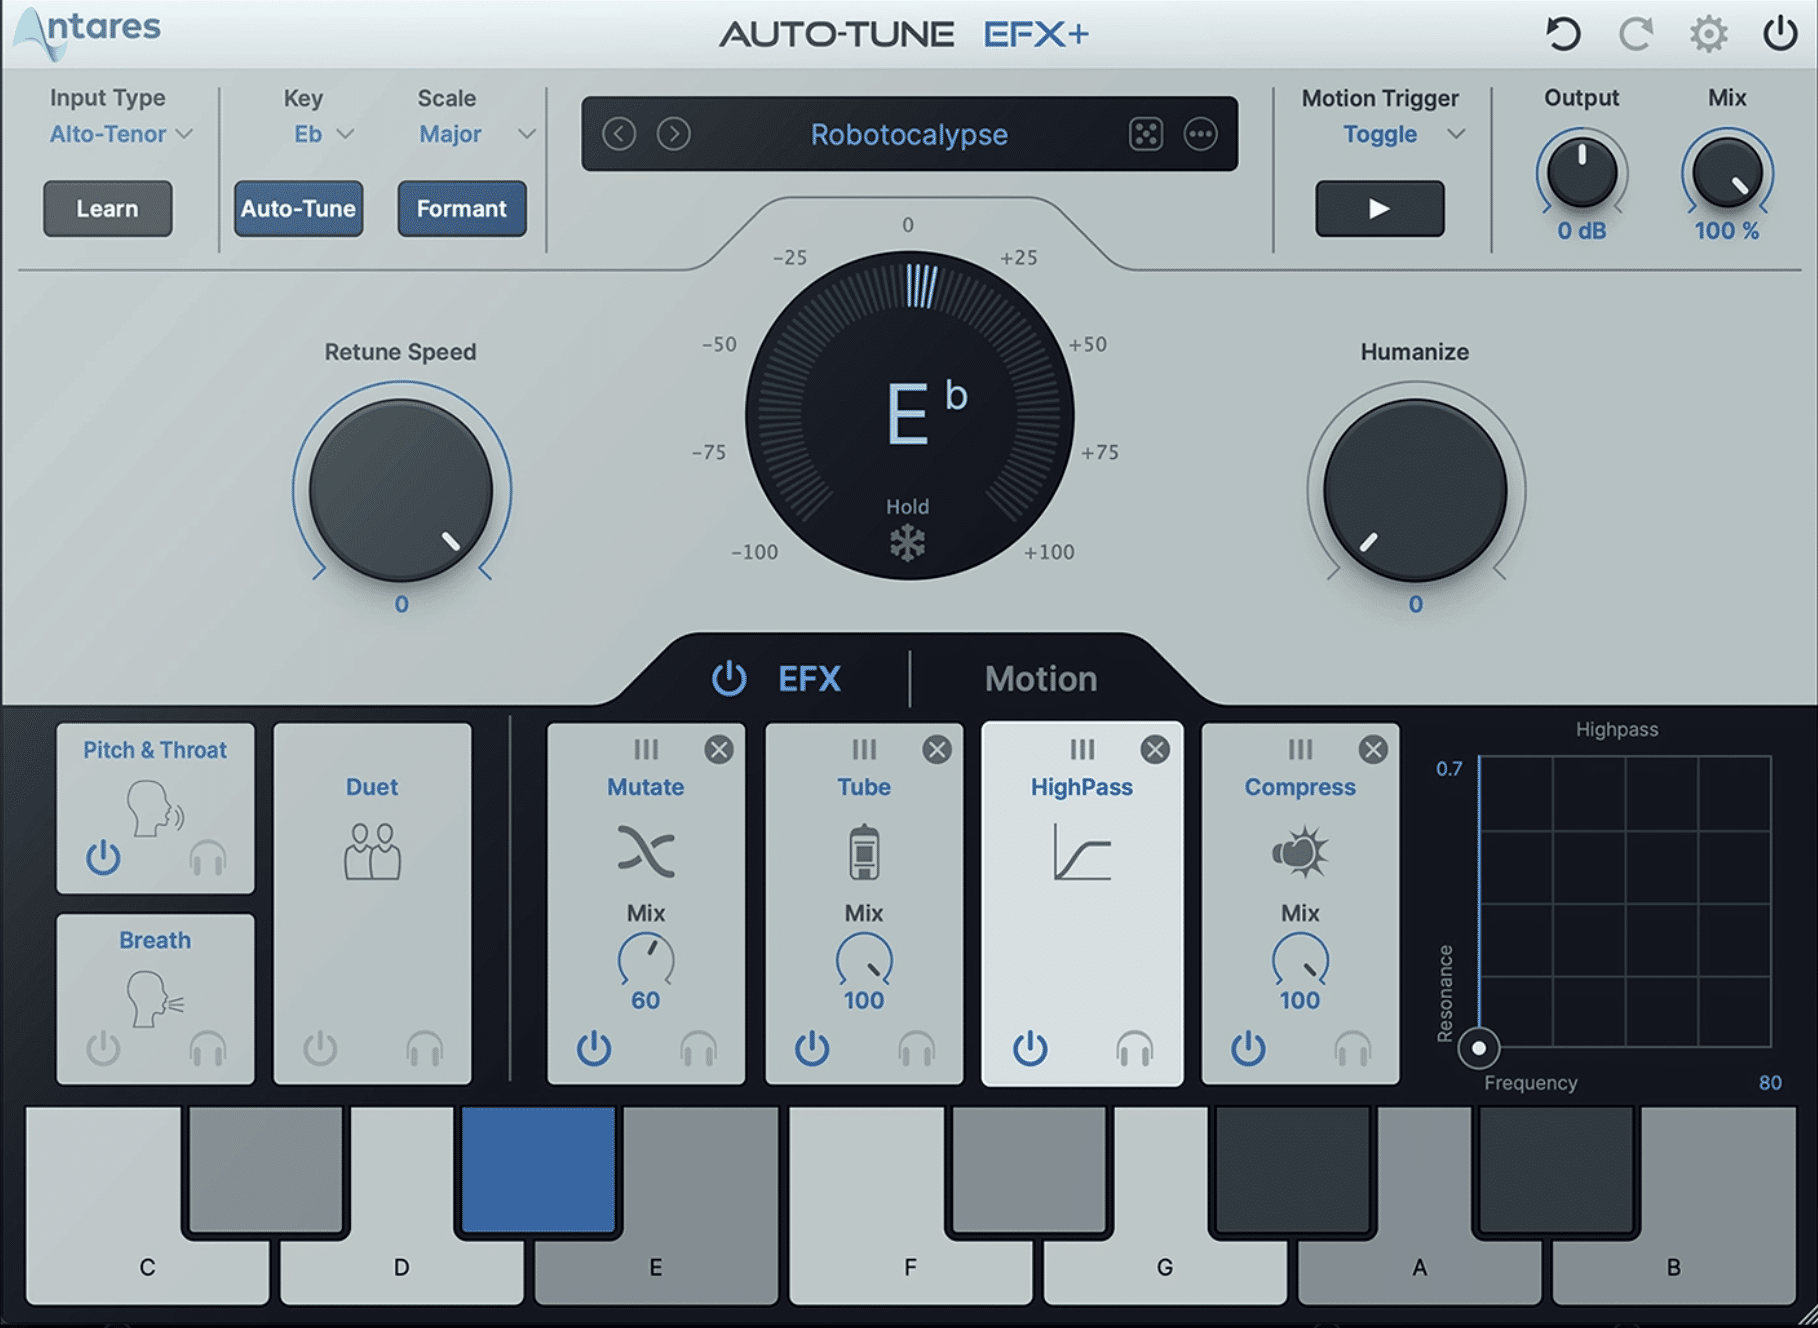Solo Pitch & Throat with headphones icon
Image resolution: width=1818 pixels, height=1328 pixels.
click(208, 858)
